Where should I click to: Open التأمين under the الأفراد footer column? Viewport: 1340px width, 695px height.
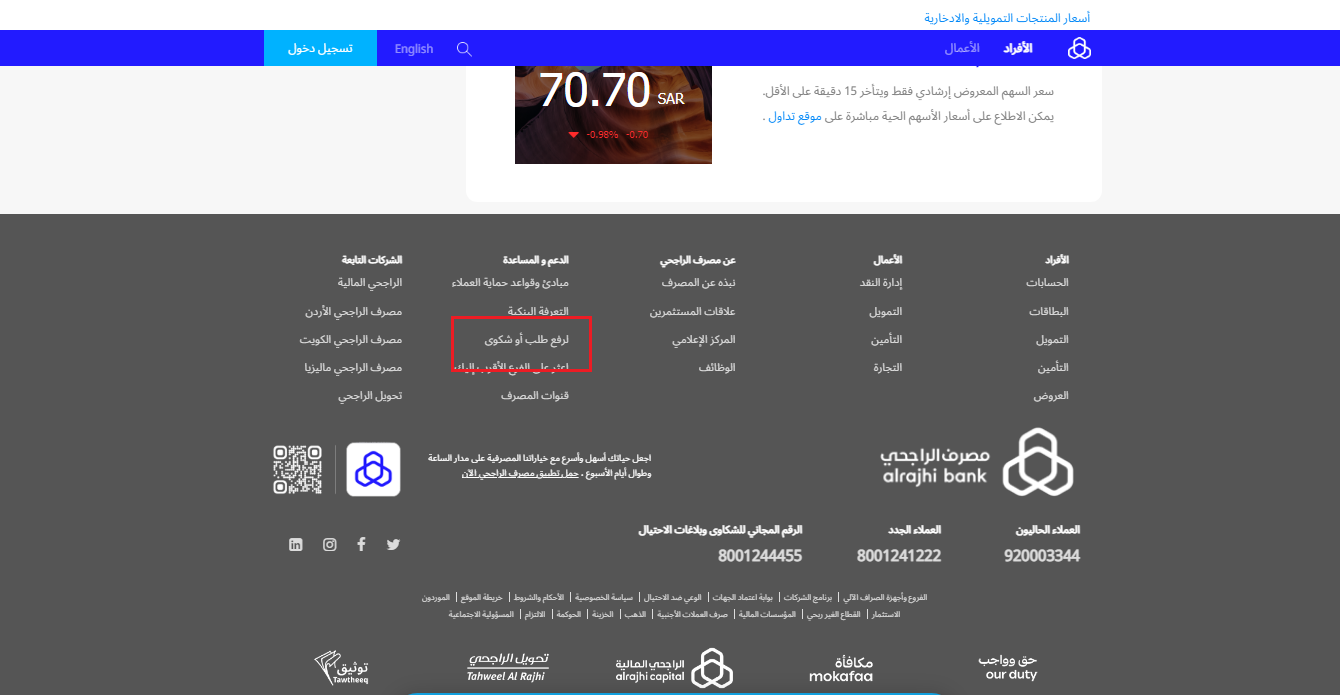point(1053,368)
